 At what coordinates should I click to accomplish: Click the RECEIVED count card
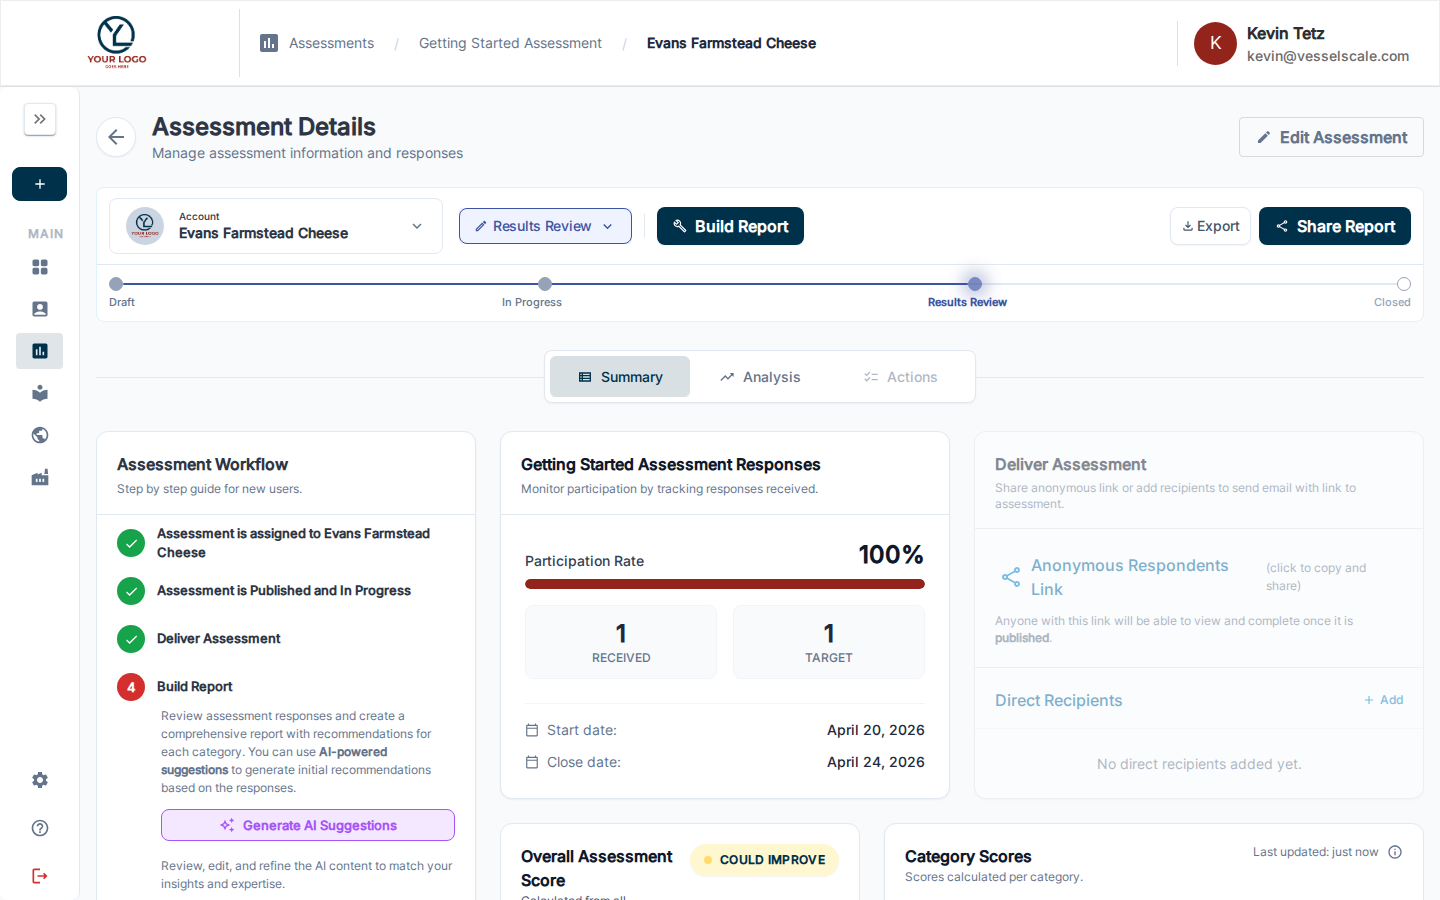[621, 642]
